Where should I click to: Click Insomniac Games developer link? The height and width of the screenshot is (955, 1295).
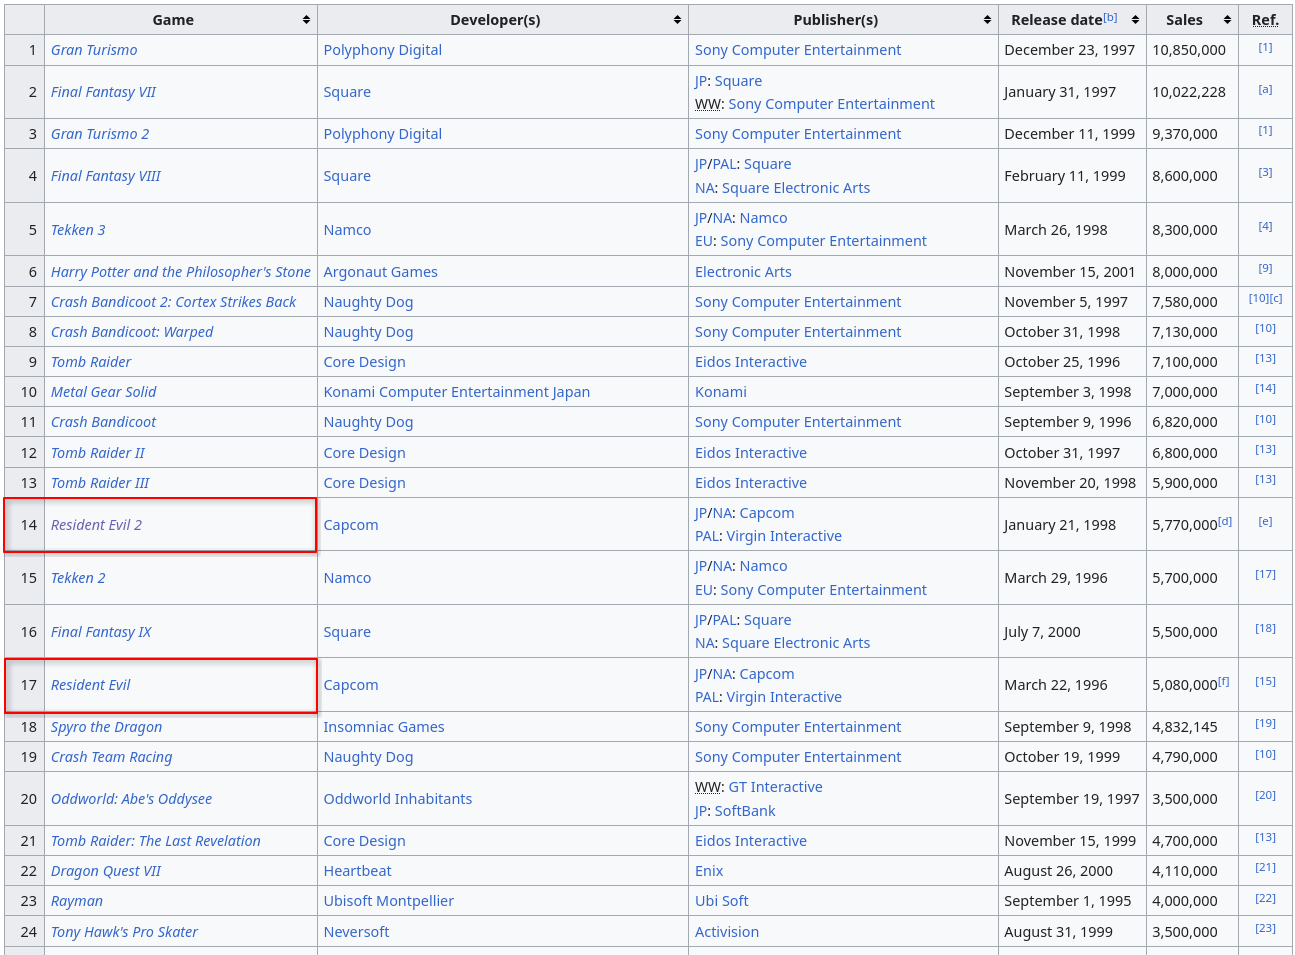pos(384,727)
